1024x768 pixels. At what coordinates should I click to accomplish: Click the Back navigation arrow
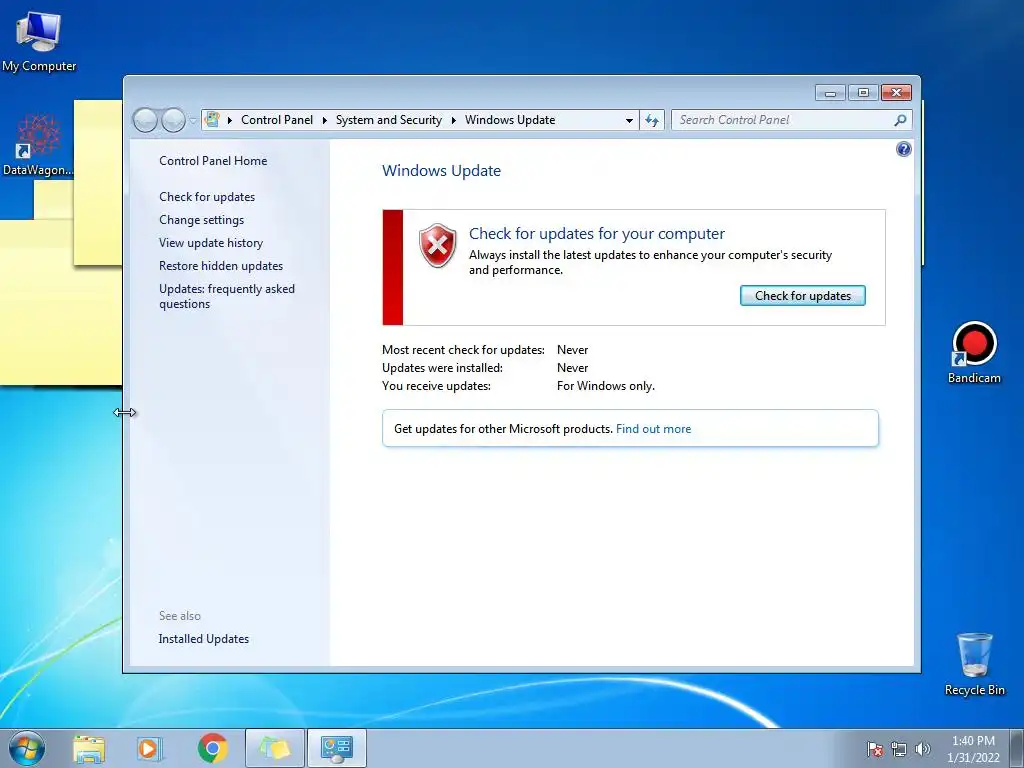point(145,120)
